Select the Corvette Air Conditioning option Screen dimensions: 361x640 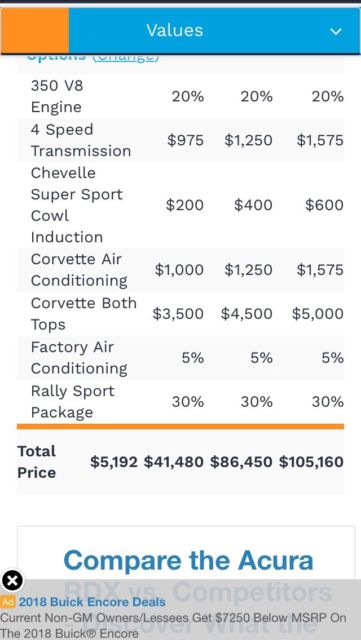pyautogui.click(x=180, y=270)
